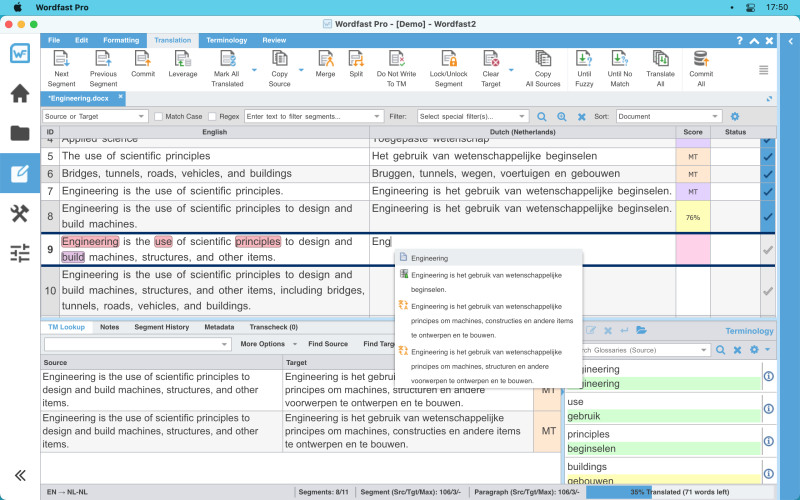Image resolution: width=800 pixels, height=500 pixels.
Task: Click the Copy Source icon
Action: pos(279,59)
